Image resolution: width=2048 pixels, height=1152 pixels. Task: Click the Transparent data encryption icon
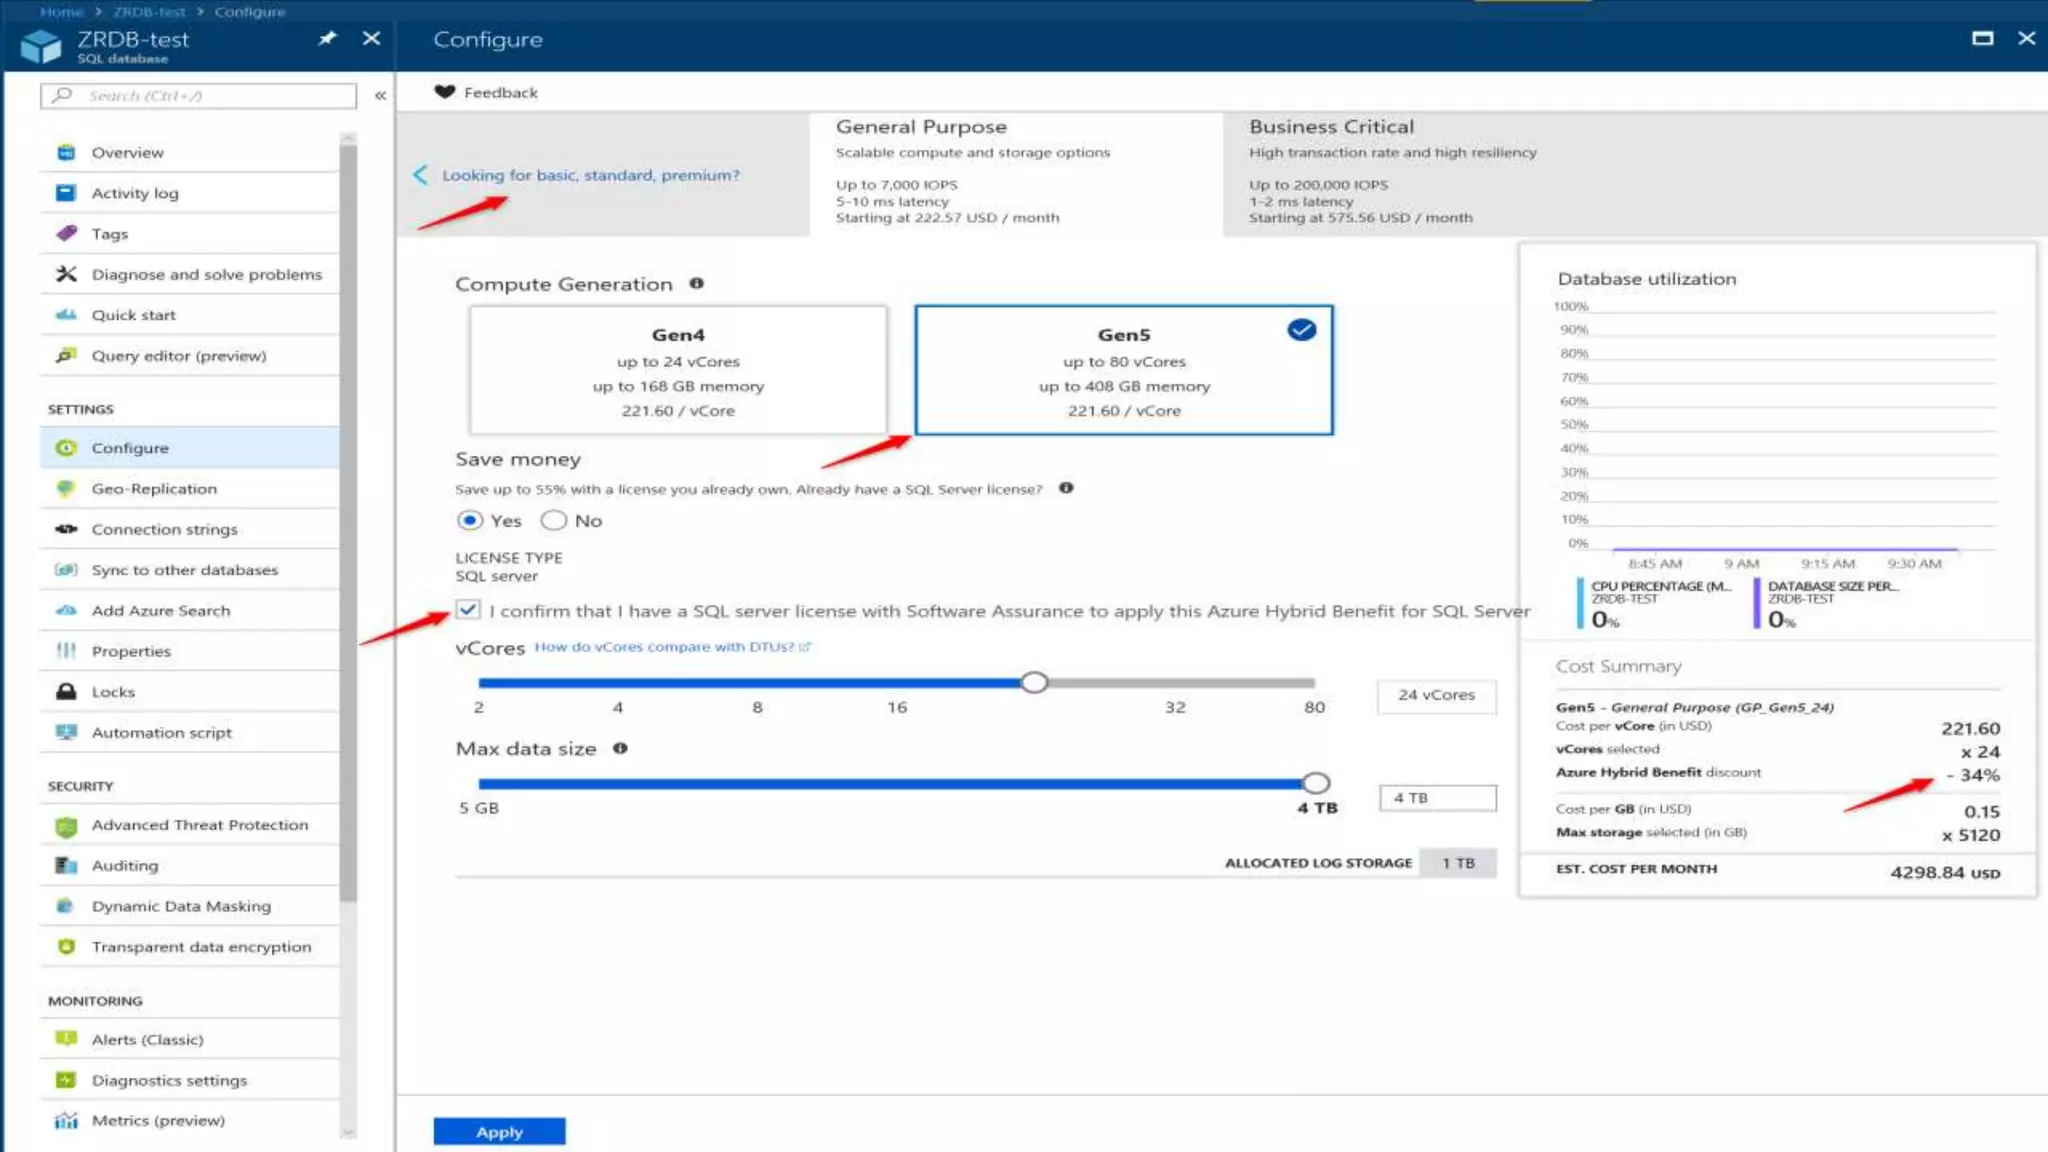66,947
